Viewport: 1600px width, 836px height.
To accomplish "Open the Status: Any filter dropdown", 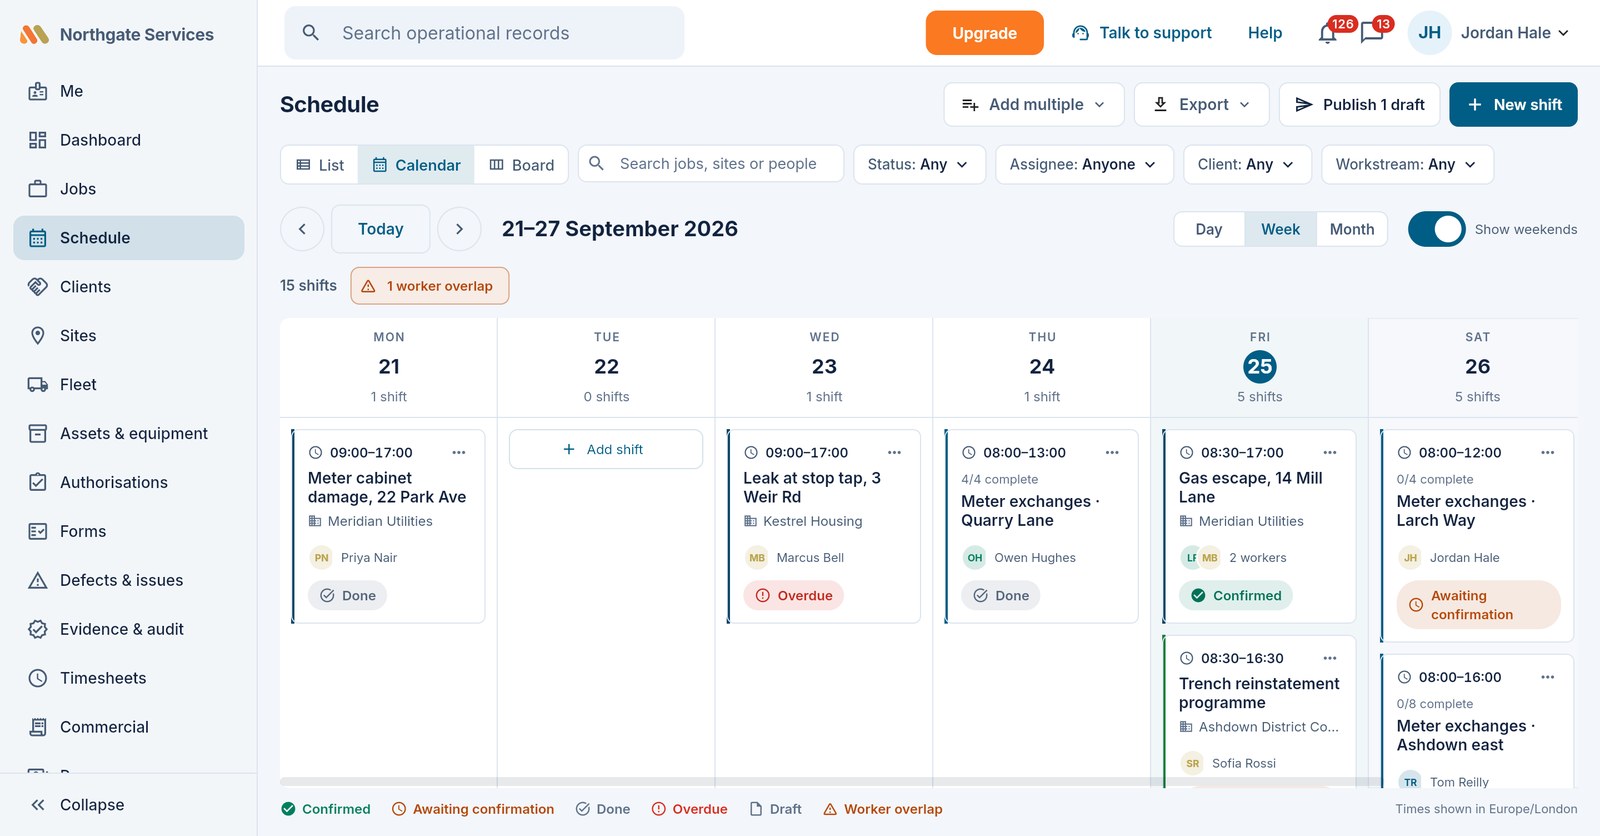I will point(919,164).
